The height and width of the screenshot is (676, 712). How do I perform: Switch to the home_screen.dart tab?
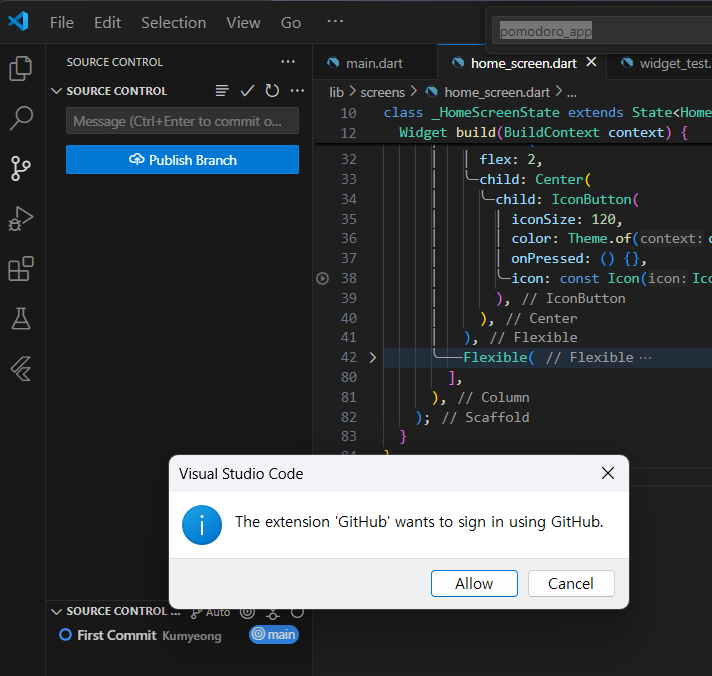524,63
